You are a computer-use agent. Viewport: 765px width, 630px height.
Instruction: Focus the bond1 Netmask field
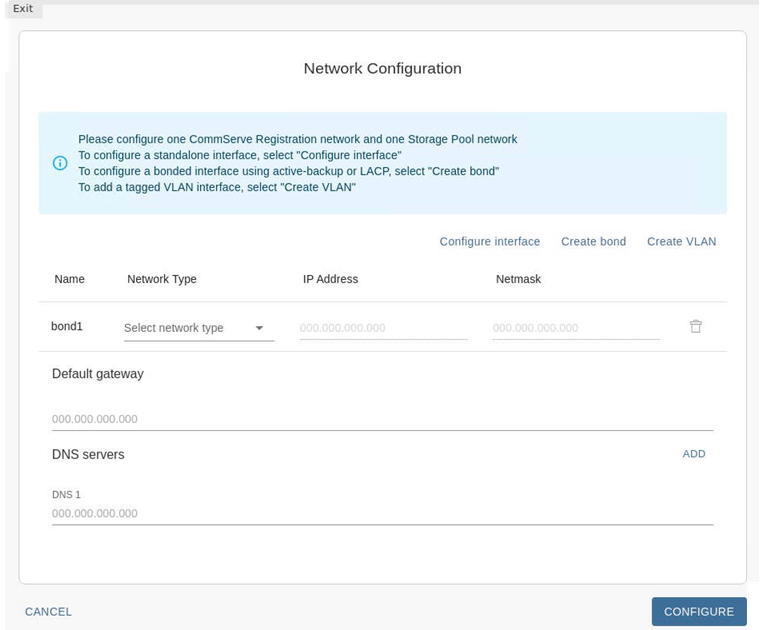[x=575, y=328]
